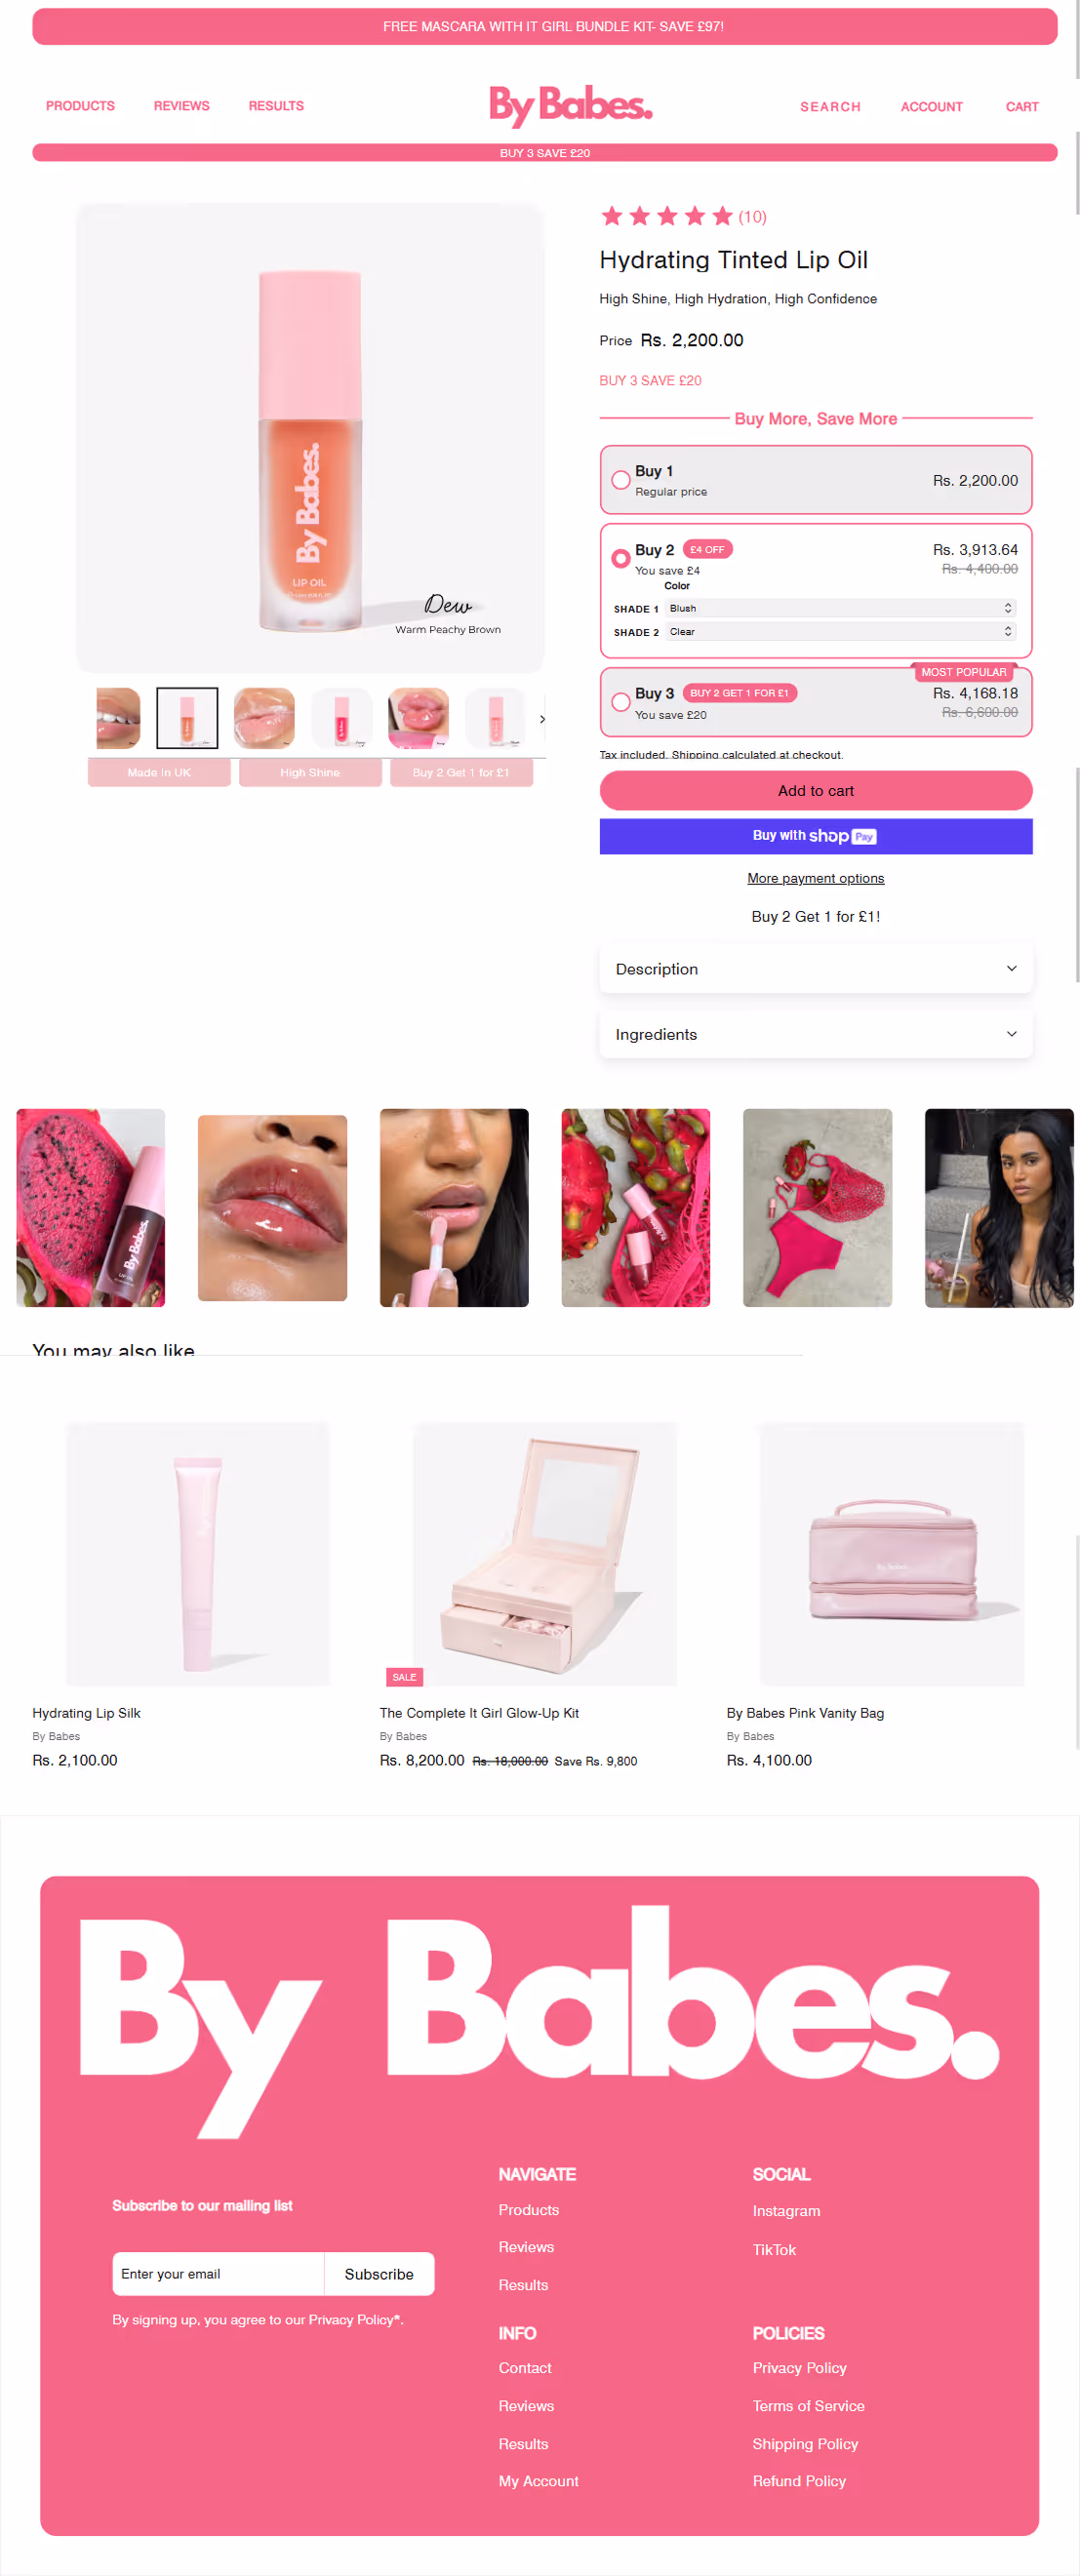The height and width of the screenshot is (2576, 1080).
Task: Click the MOST POPULAR badge
Action: (x=963, y=672)
